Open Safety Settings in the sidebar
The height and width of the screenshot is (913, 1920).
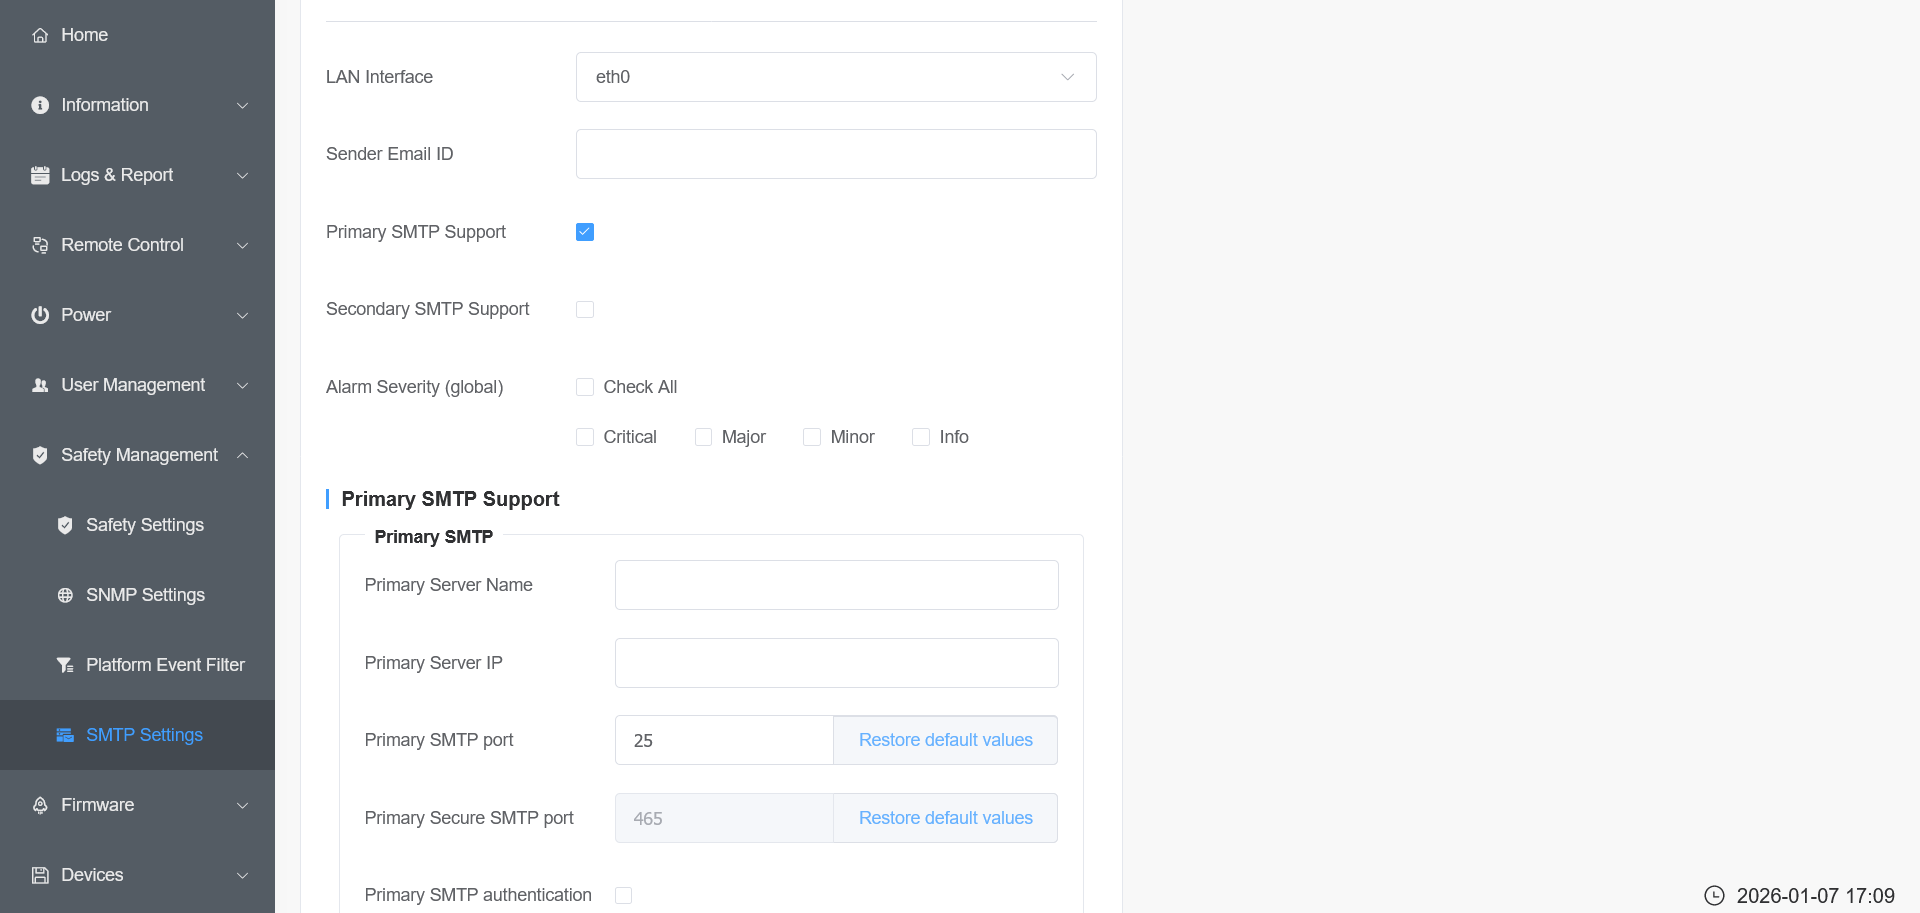[x=144, y=525]
